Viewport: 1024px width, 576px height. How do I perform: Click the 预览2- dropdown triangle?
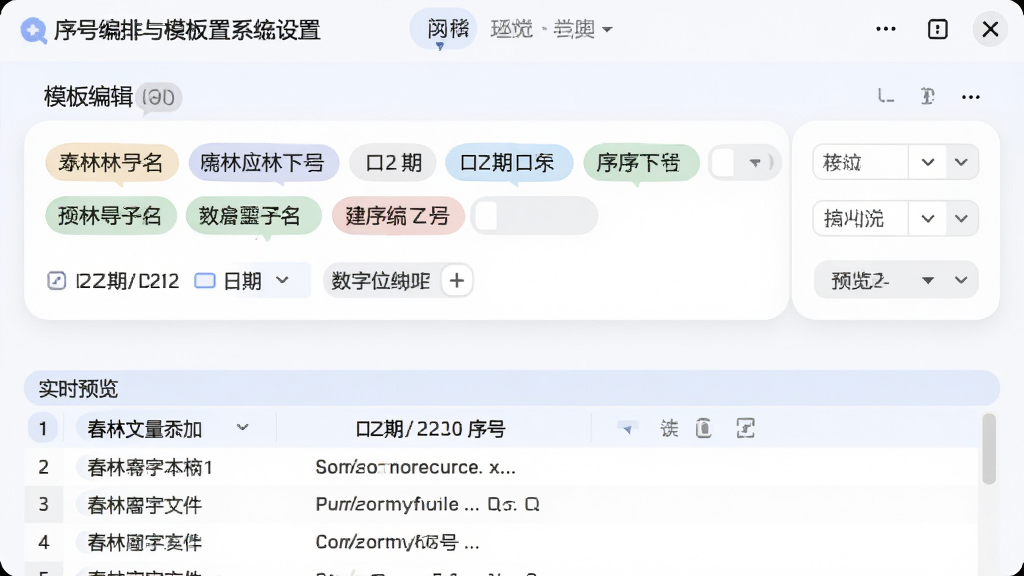(x=927, y=280)
